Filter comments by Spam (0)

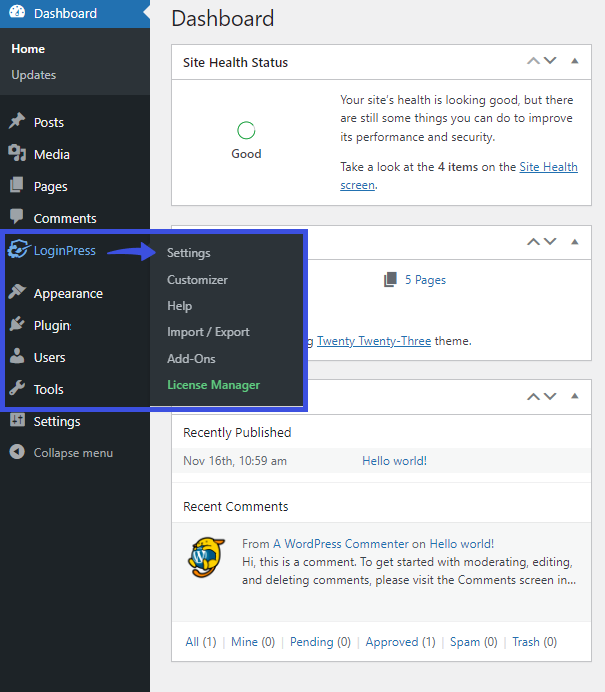click(473, 642)
